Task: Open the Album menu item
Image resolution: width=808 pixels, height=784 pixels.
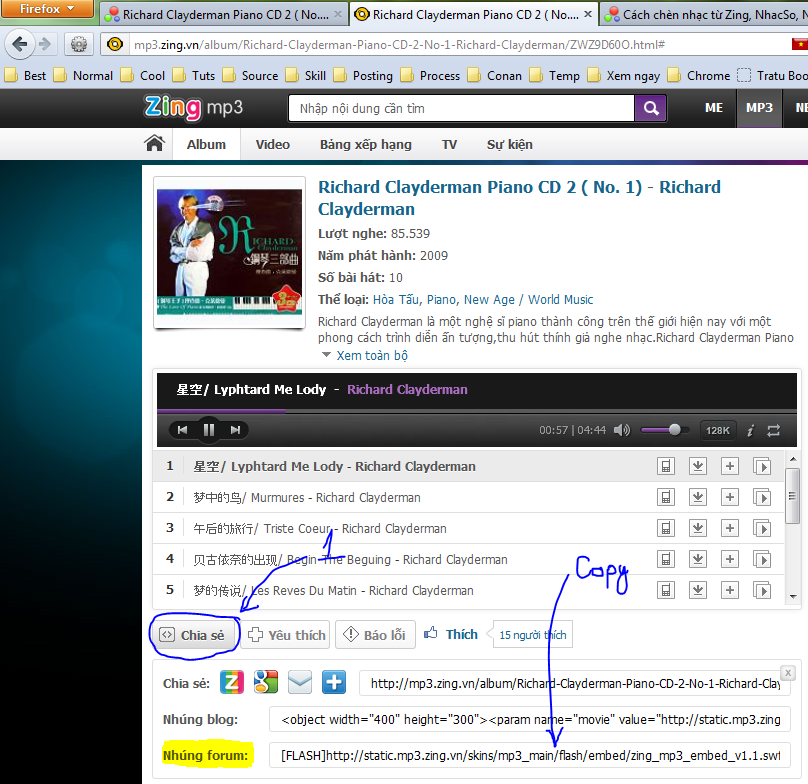Action: [206, 144]
